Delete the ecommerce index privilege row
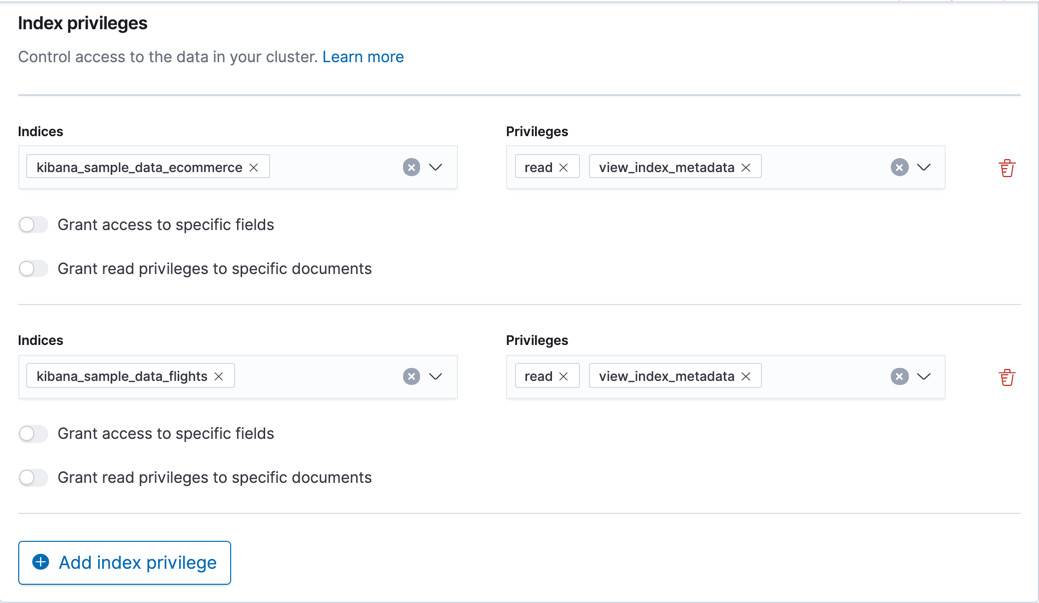This screenshot has width=1039, height=603. click(x=1007, y=168)
